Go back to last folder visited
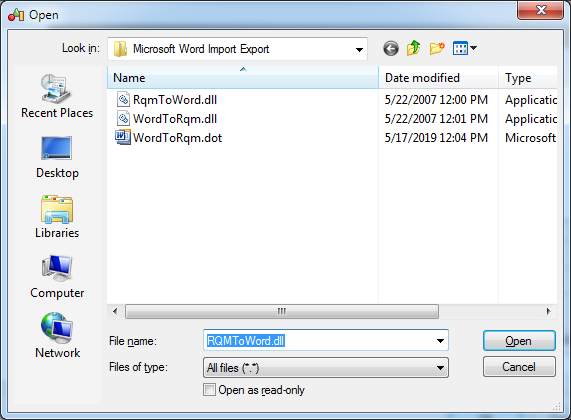This screenshot has width=571, height=420. [x=391, y=48]
